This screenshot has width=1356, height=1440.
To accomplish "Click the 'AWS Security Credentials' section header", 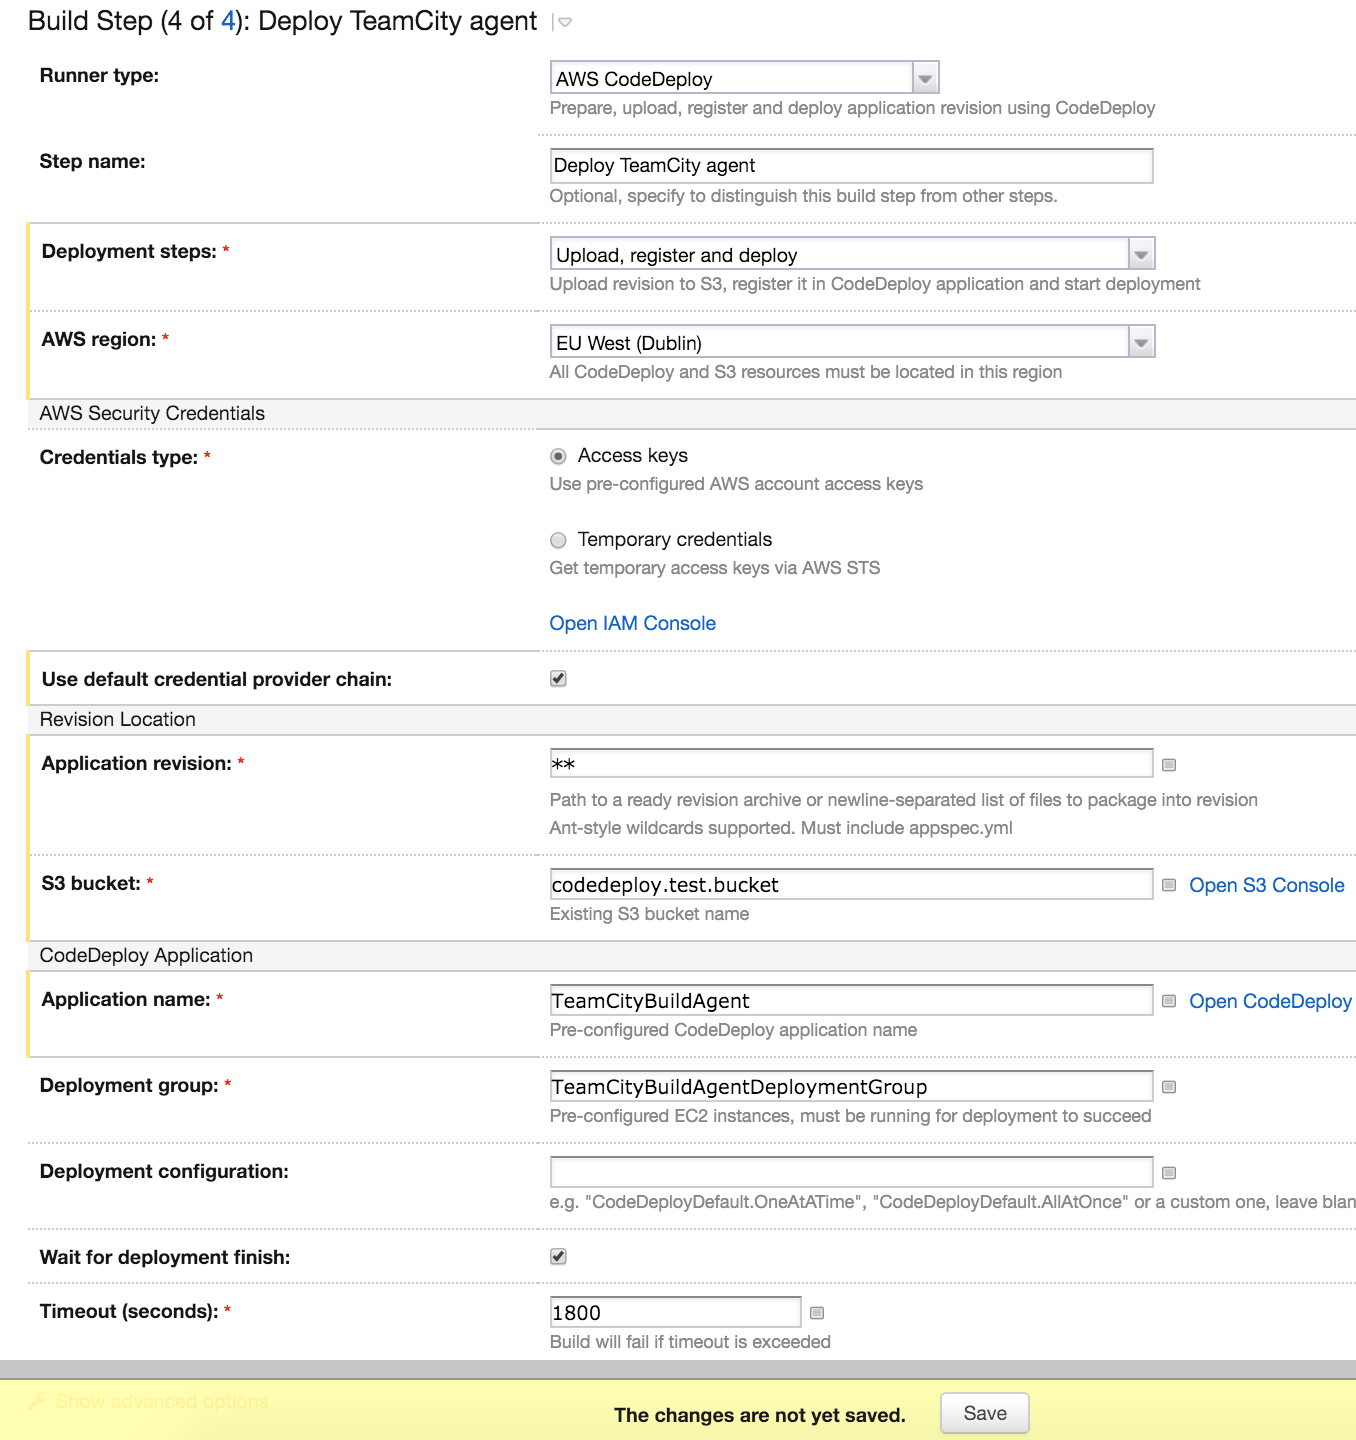I will pyautogui.click(x=152, y=413).
